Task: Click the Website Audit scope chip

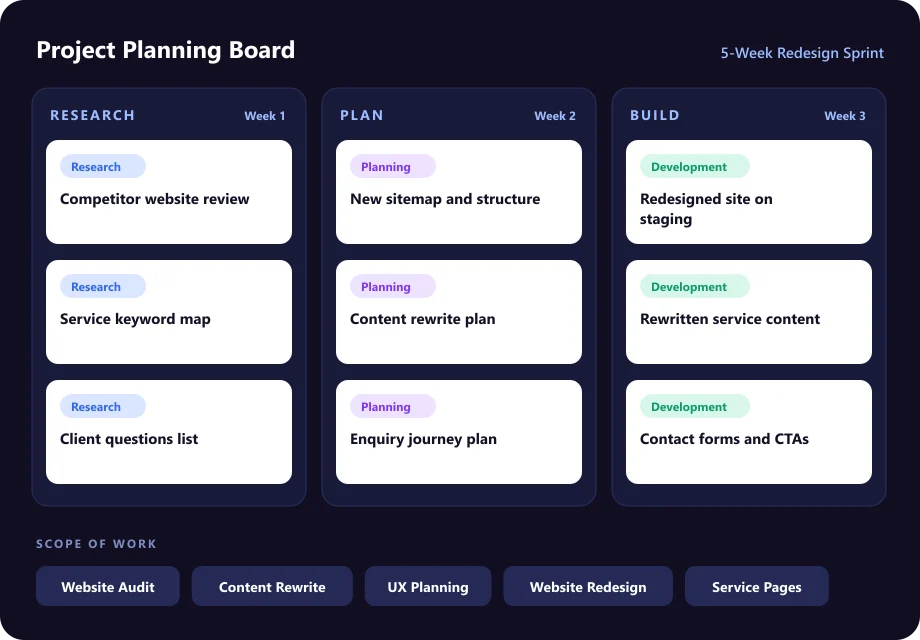Action: click(x=108, y=586)
